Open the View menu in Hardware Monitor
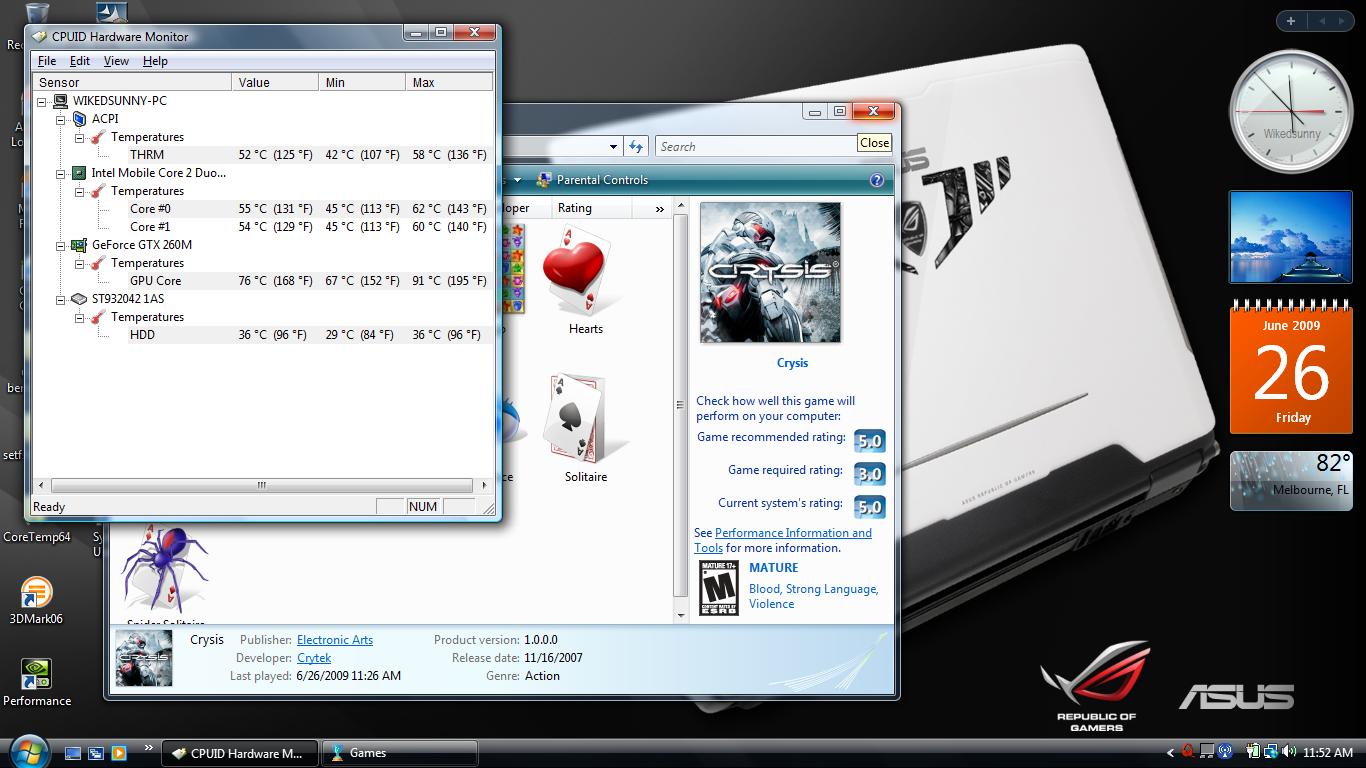Viewport: 1366px width, 768px height. click(x=116, y=61)
